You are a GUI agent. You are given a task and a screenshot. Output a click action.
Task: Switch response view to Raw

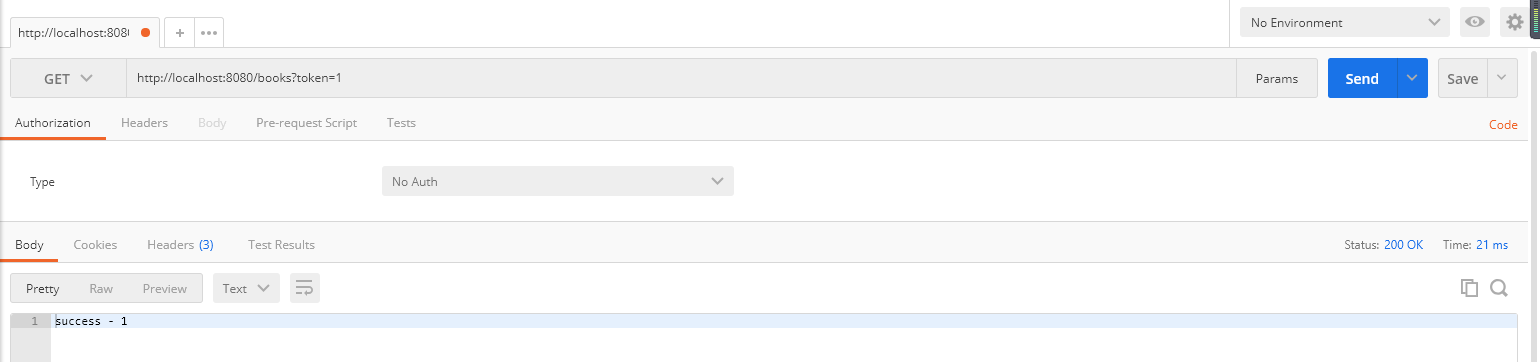[x=101, y=288]
